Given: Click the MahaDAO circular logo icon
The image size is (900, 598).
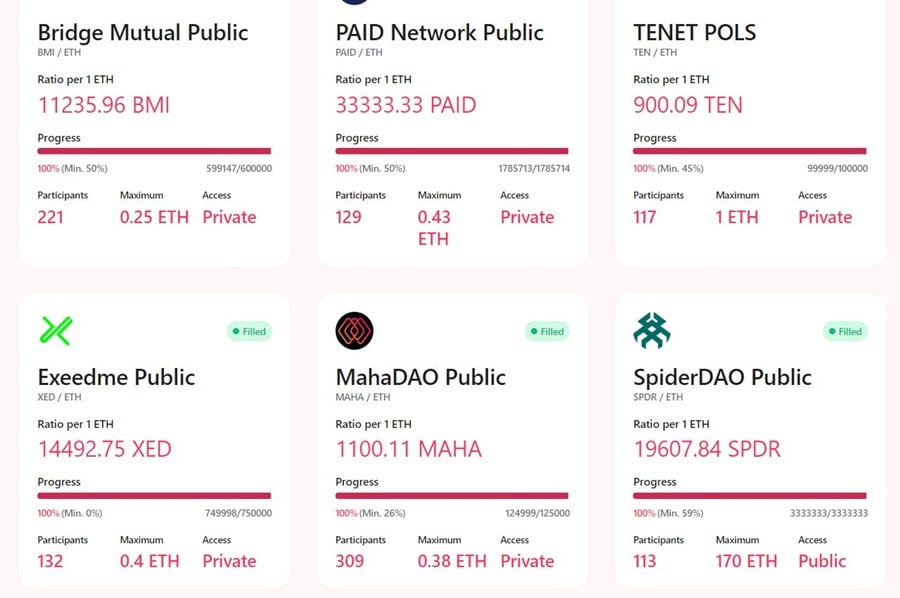Looking at the screenshot, I should click(354, 330).
